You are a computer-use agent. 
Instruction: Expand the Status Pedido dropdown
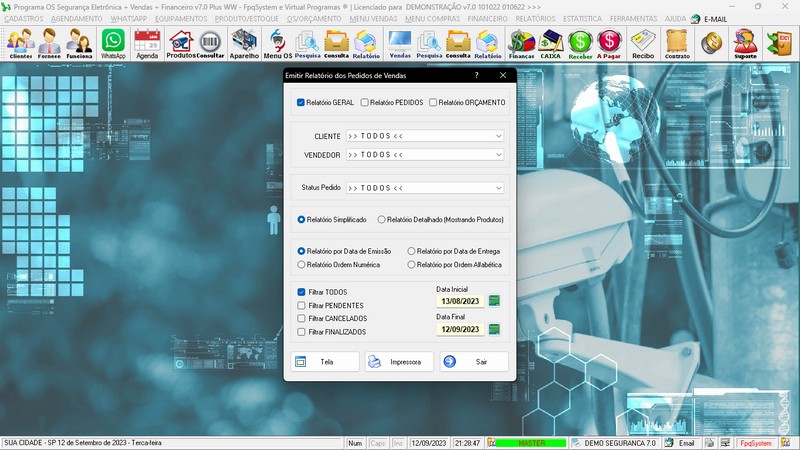coord(498,188)
